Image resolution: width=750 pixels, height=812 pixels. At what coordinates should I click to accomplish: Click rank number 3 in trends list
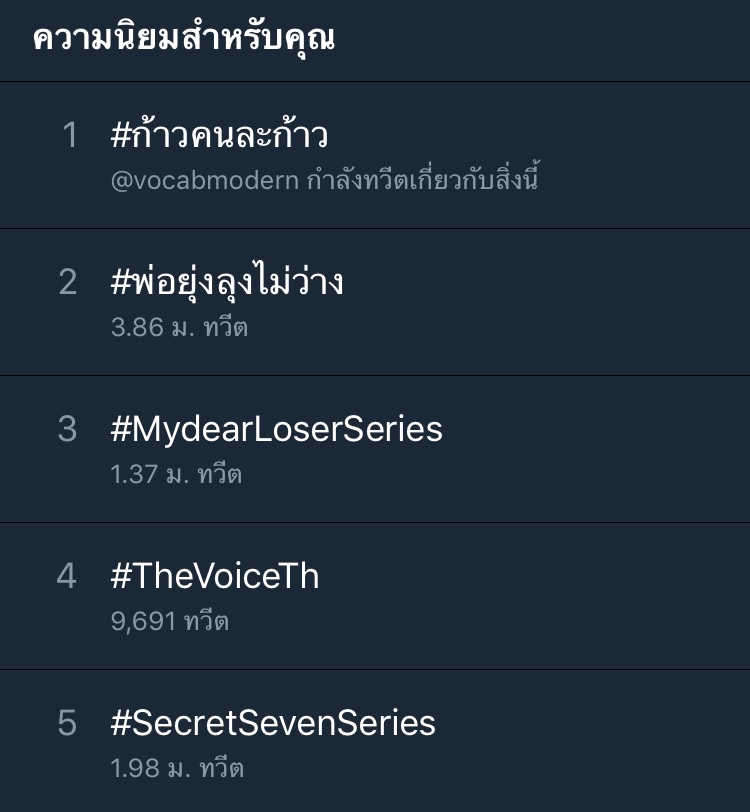click(67, 429)
